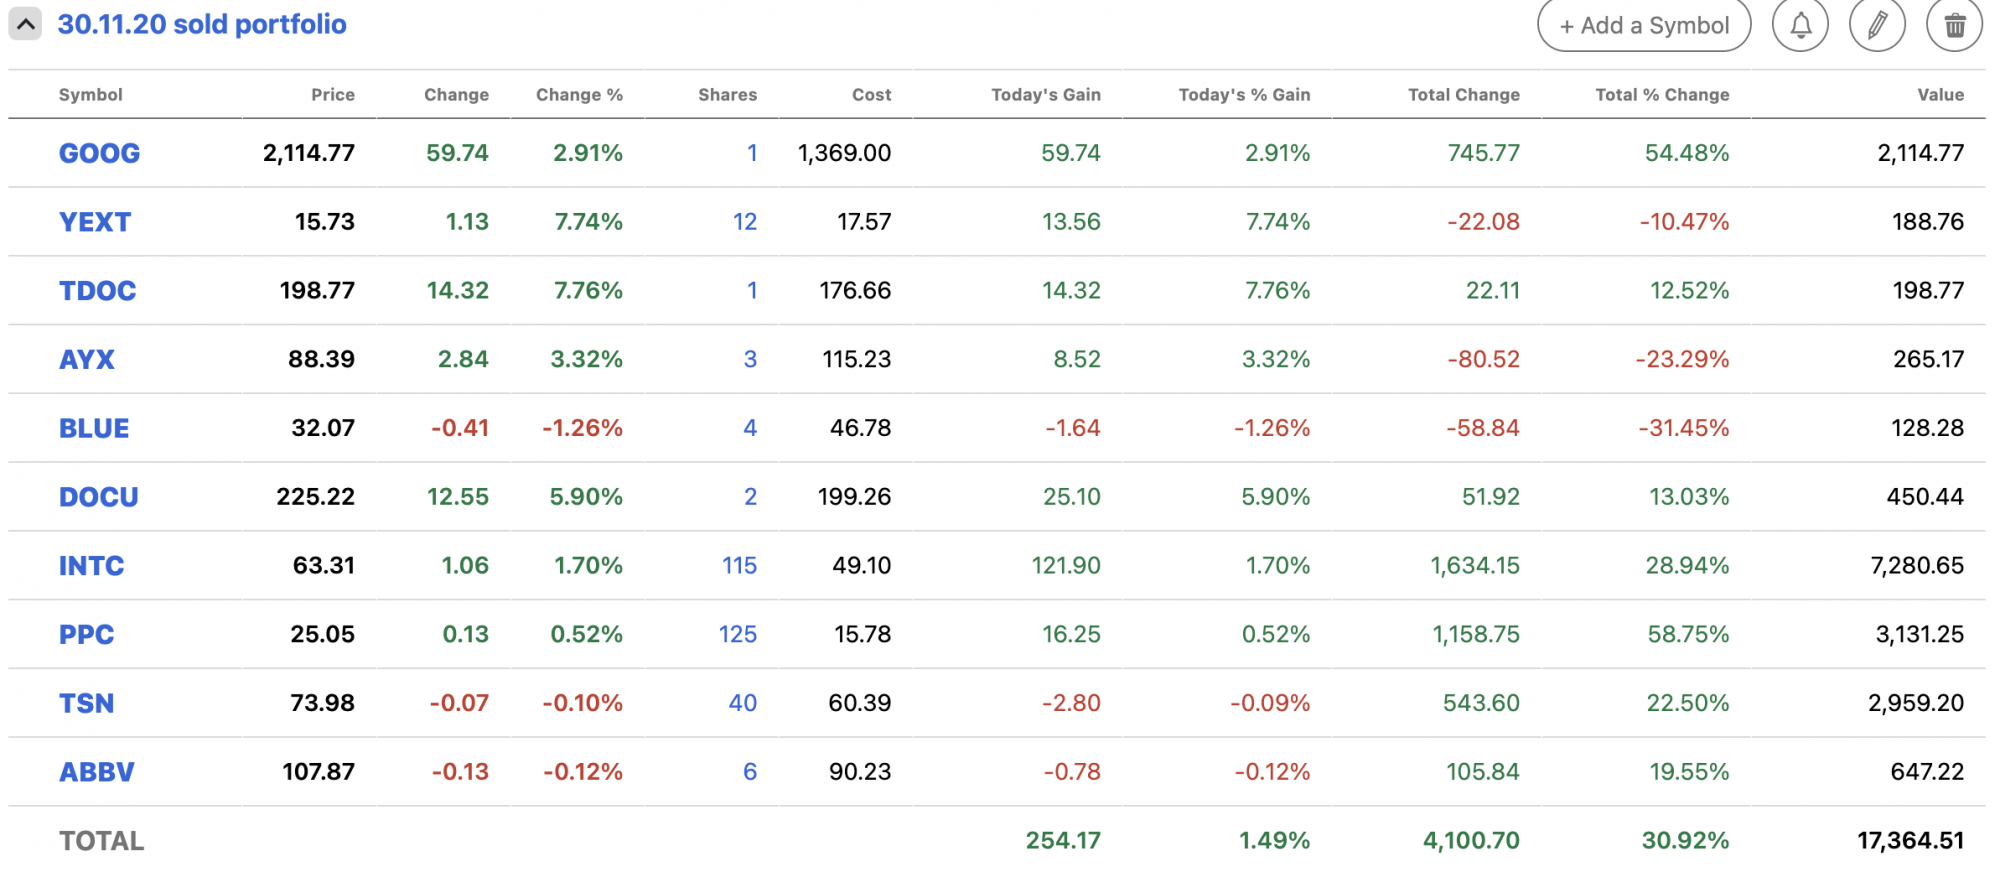Open the INTC stock page
This screenshot has height=872, width=2000.
(91, 566)
